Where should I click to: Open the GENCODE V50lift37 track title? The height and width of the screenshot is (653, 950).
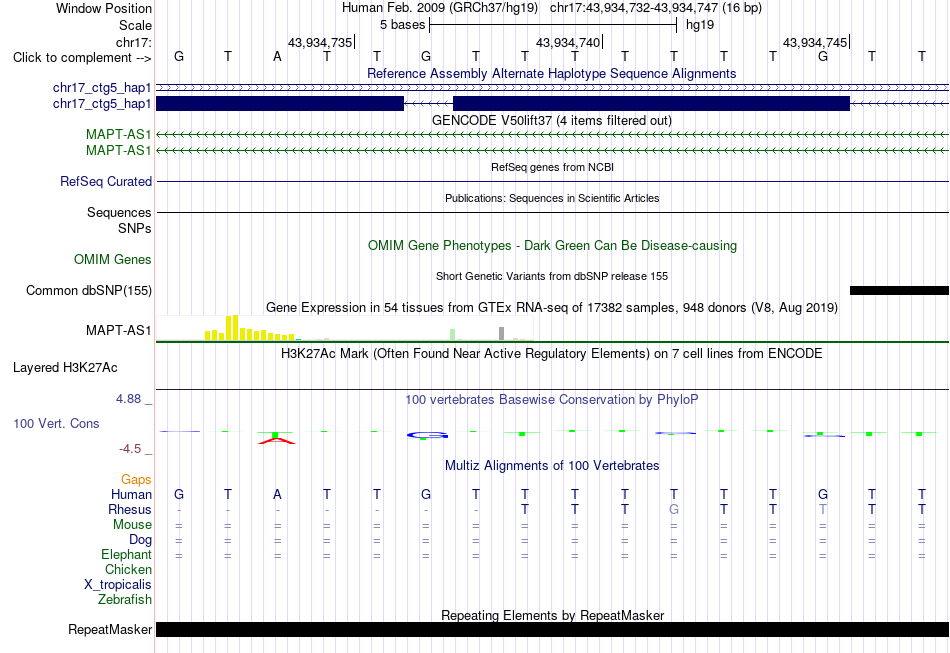coord(551,121)
